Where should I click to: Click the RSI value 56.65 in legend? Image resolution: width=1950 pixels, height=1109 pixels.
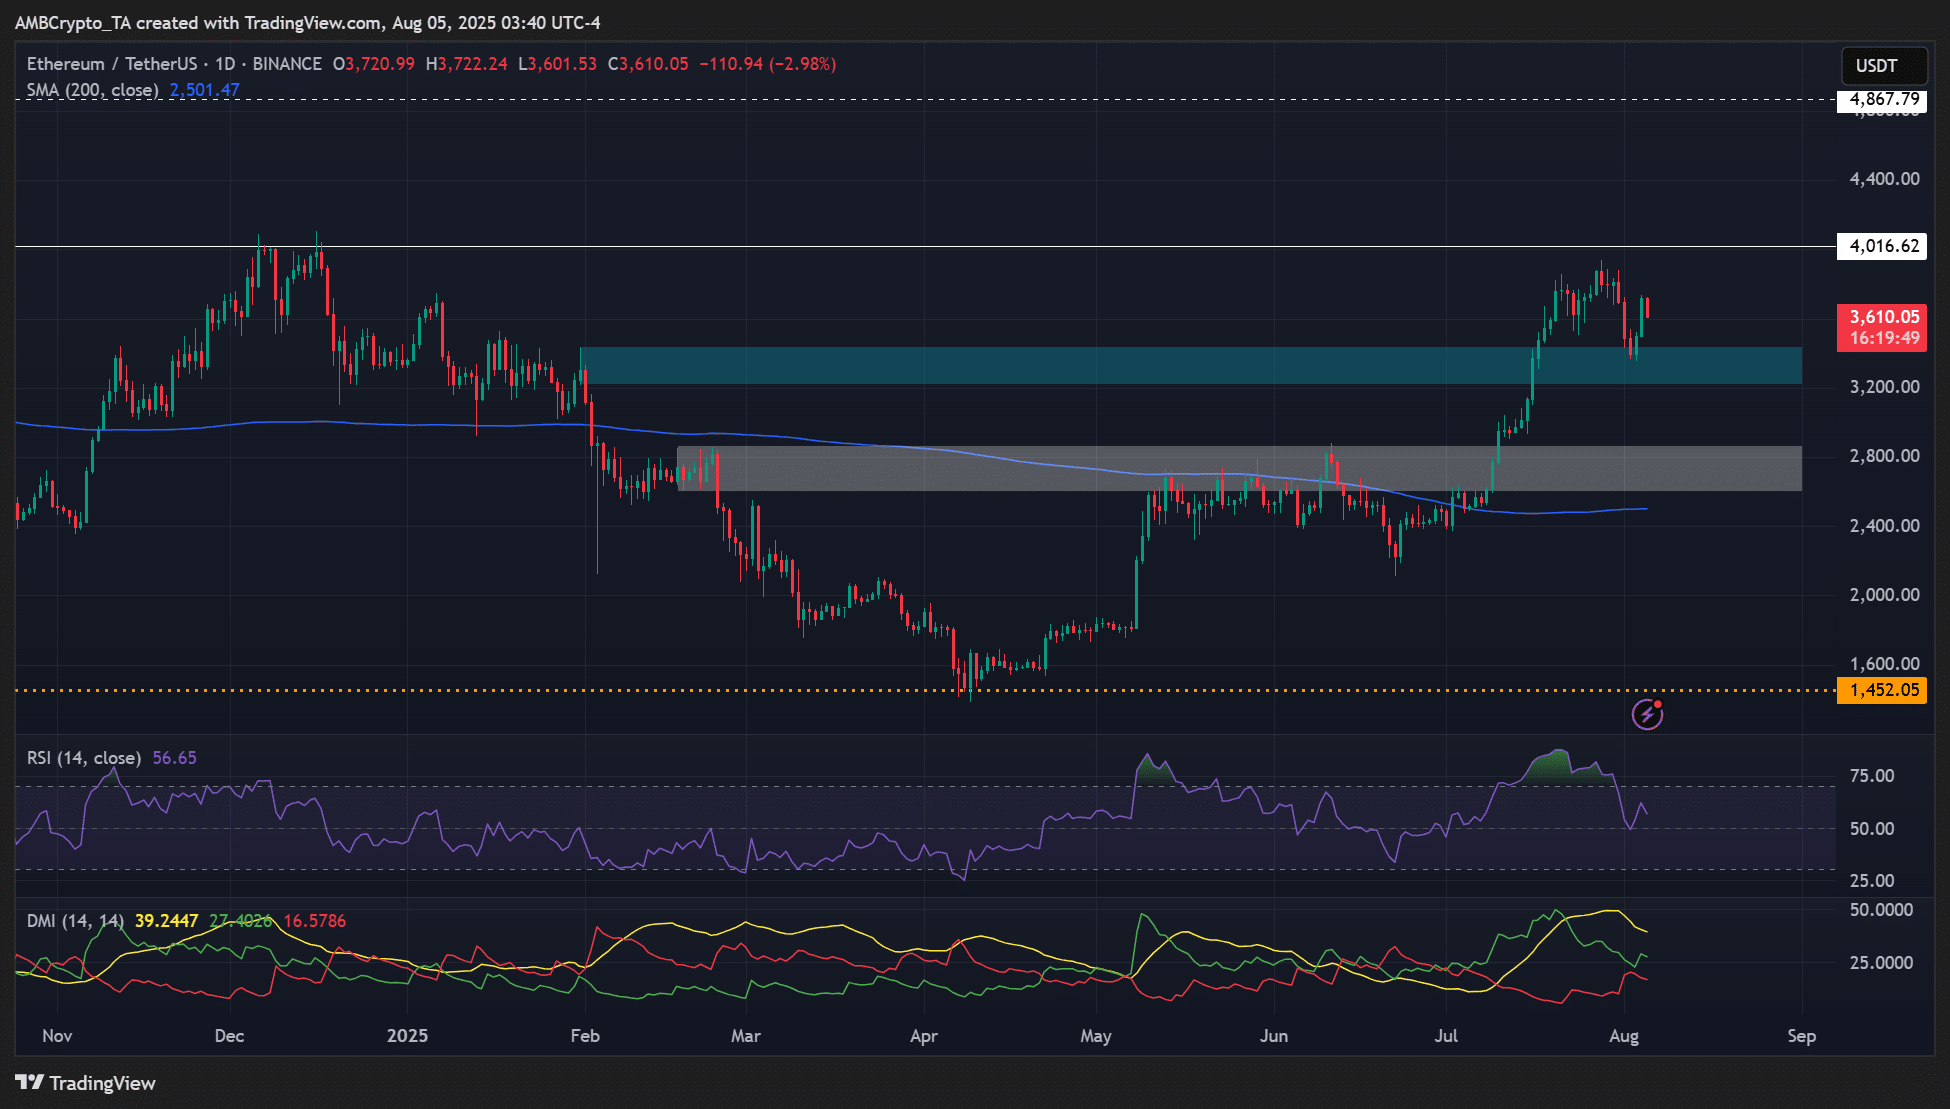click(x=174, y=758)
